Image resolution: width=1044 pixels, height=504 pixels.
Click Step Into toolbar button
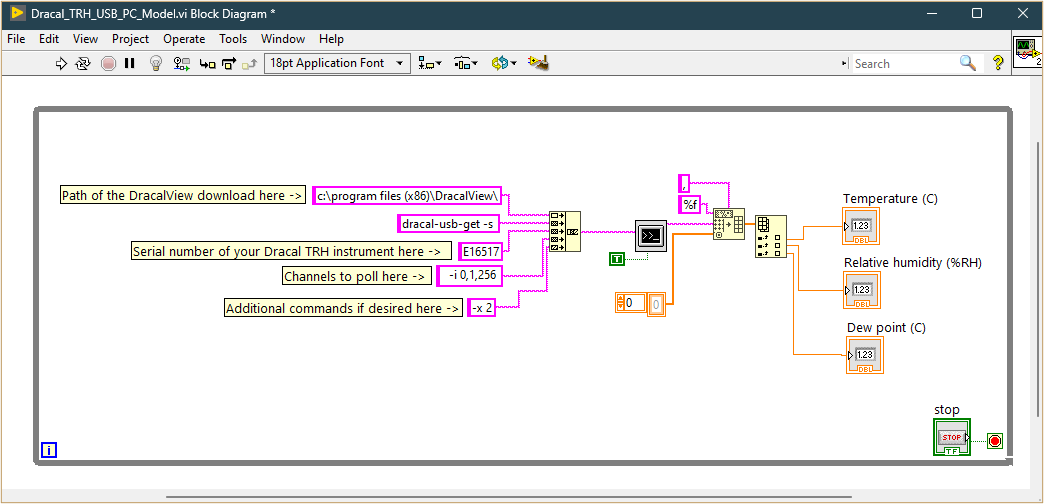pos(208,64)
